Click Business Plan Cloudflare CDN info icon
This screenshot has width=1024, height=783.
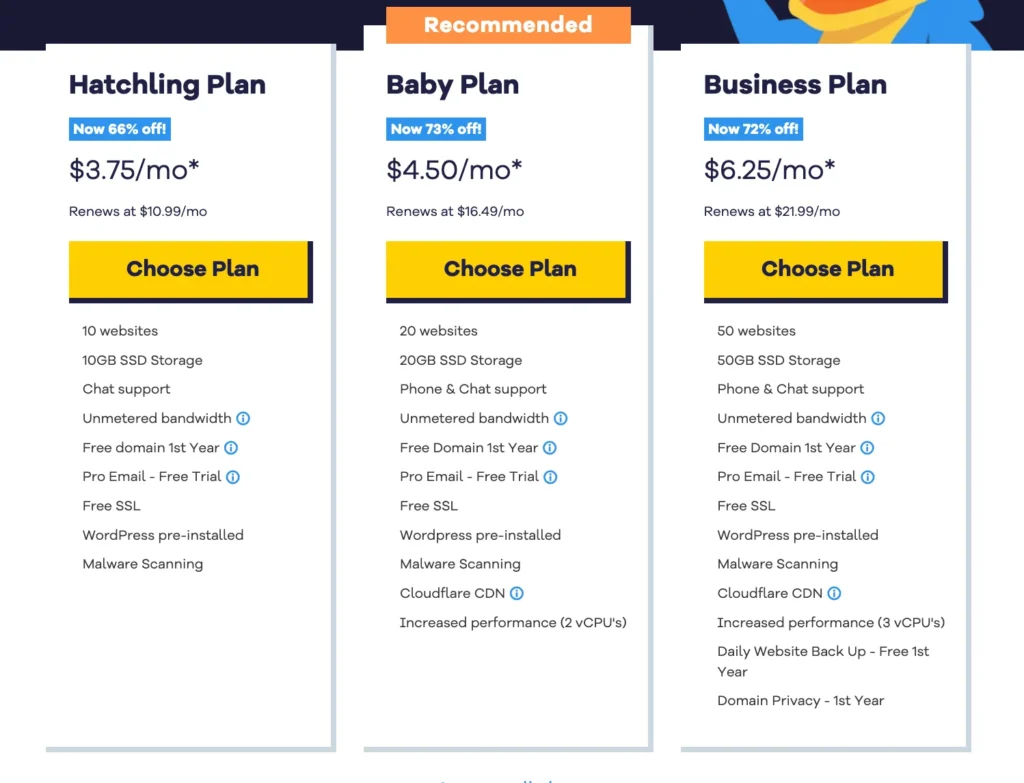(834, 594)
